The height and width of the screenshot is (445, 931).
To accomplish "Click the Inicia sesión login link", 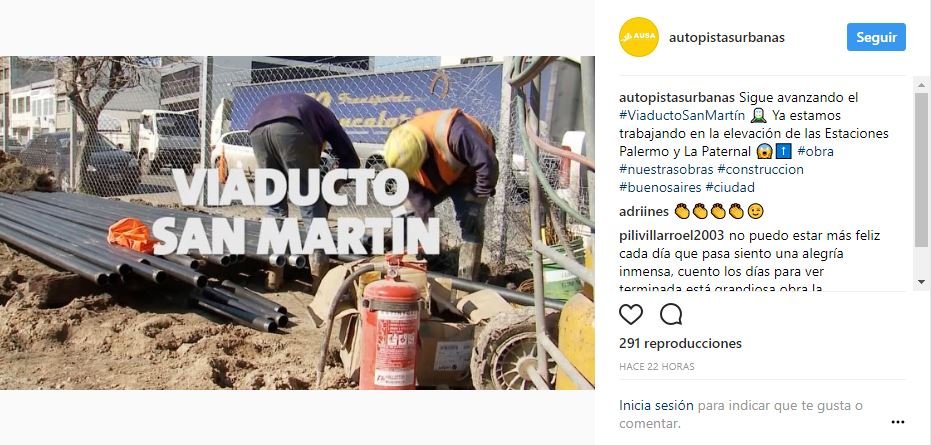I will click(656, 406).
